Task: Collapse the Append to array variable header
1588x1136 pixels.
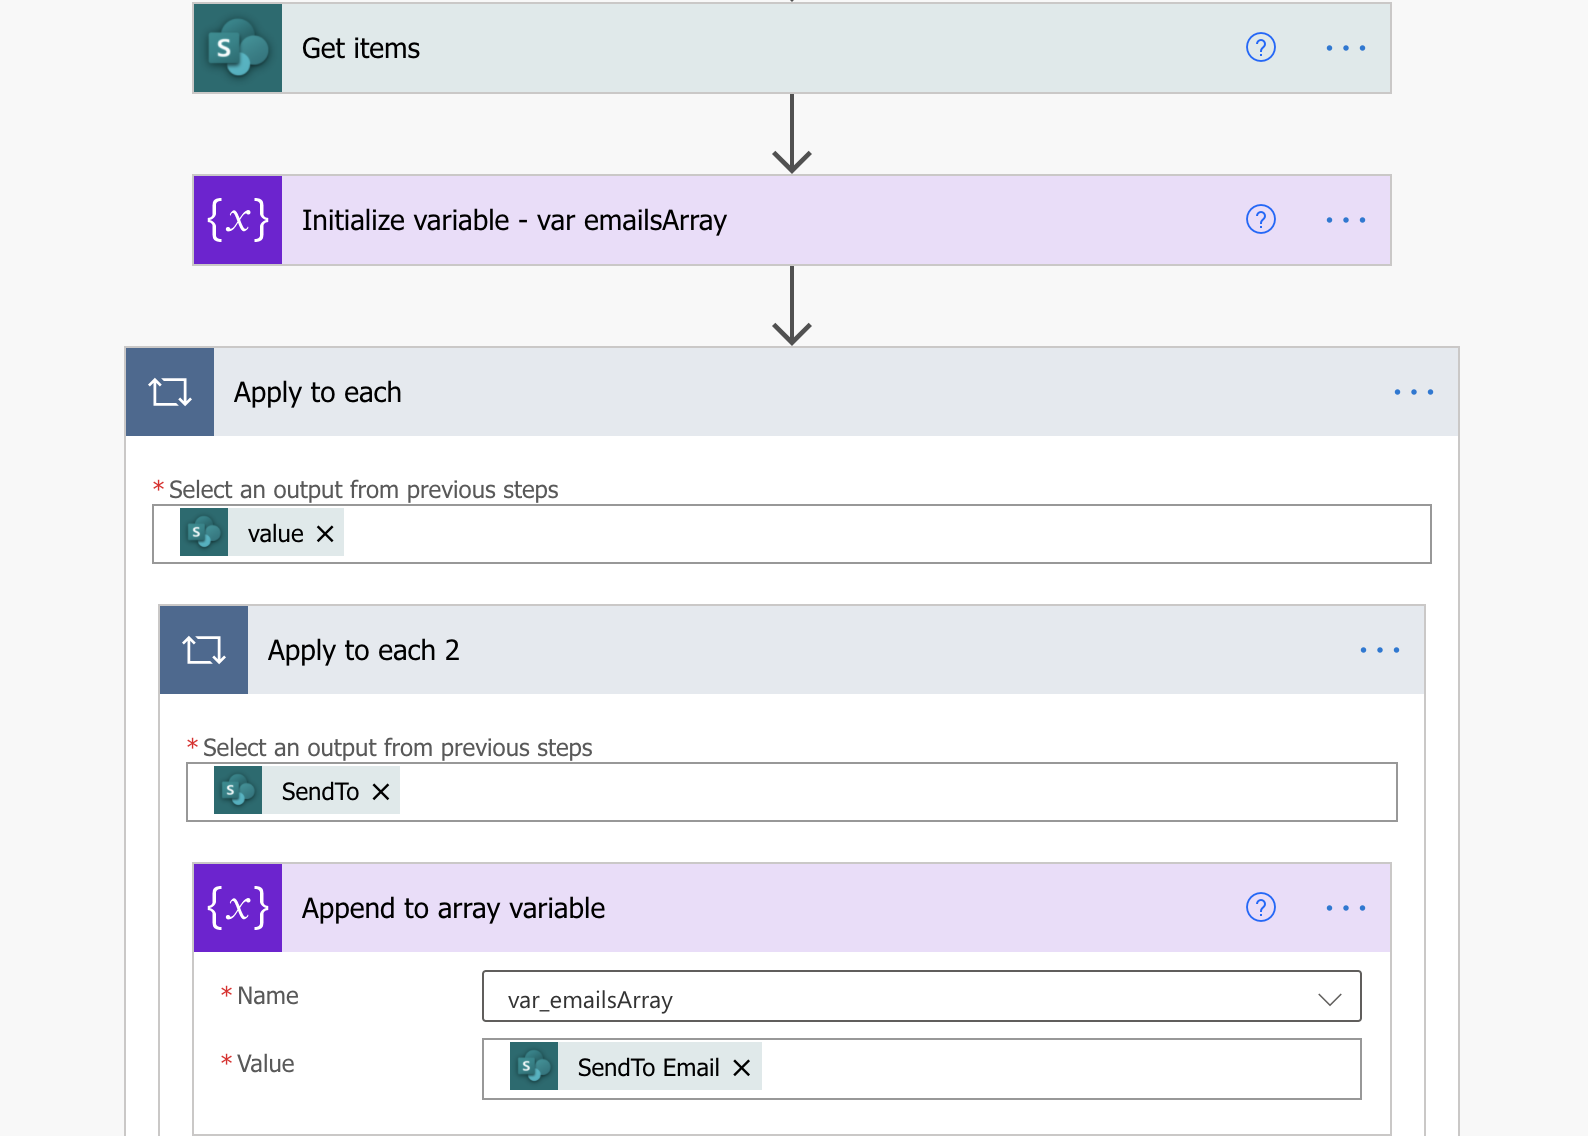Action: [792, 908]
